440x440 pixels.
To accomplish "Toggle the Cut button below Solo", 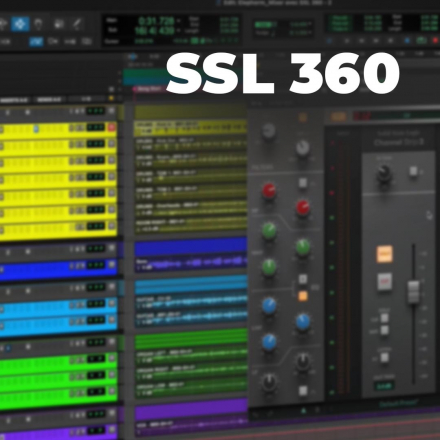I will click(x=384, y=281).
